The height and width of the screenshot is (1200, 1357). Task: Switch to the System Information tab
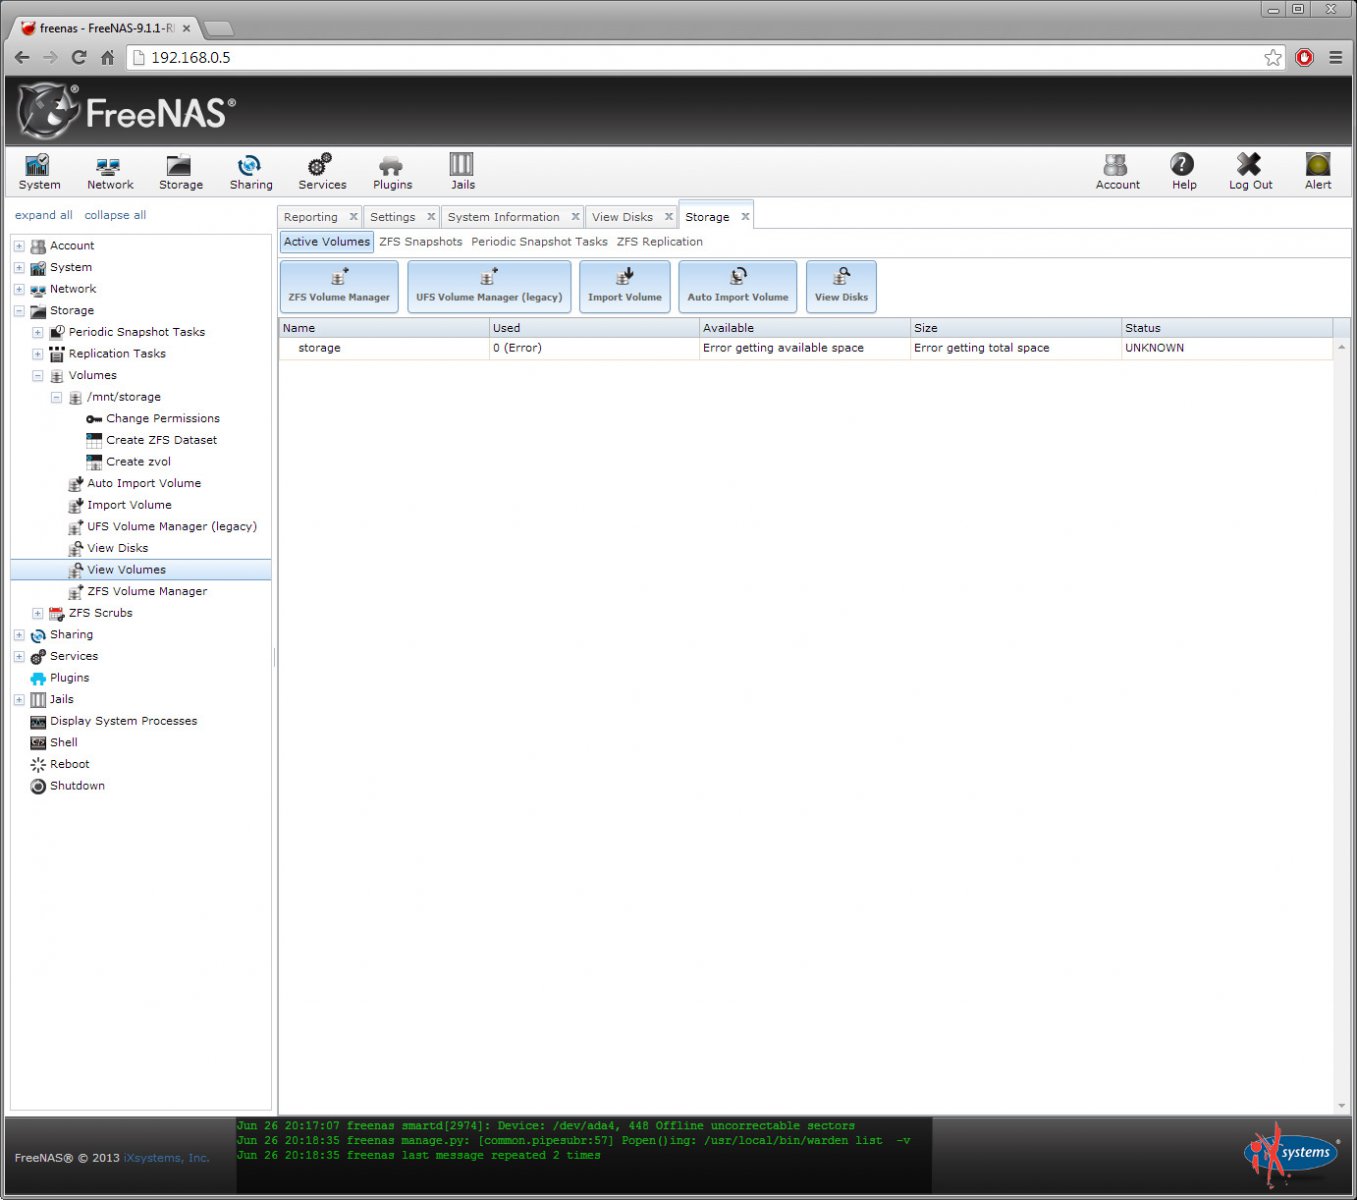[503, 217]
